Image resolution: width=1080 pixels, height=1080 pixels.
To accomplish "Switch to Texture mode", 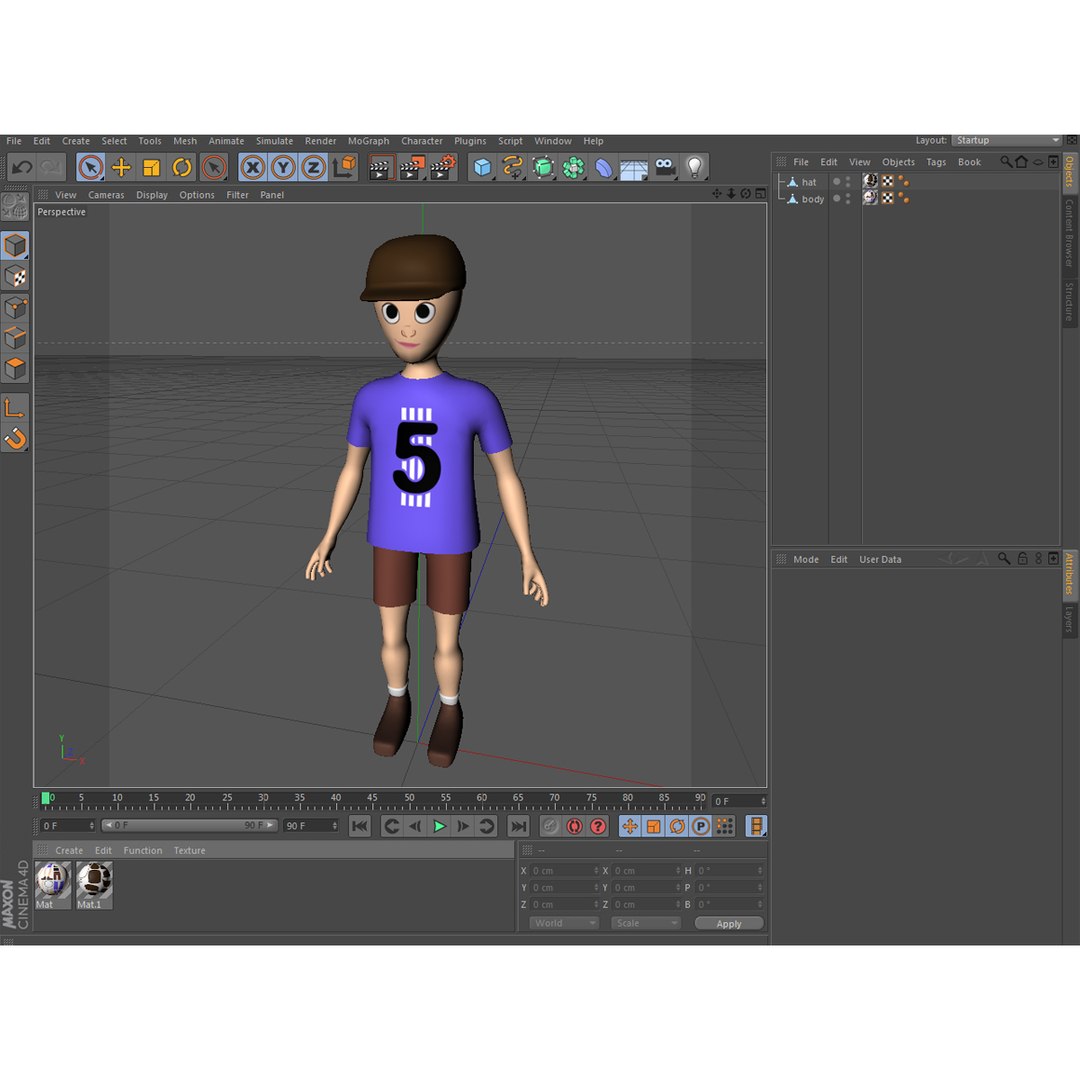I will [14, 276].
